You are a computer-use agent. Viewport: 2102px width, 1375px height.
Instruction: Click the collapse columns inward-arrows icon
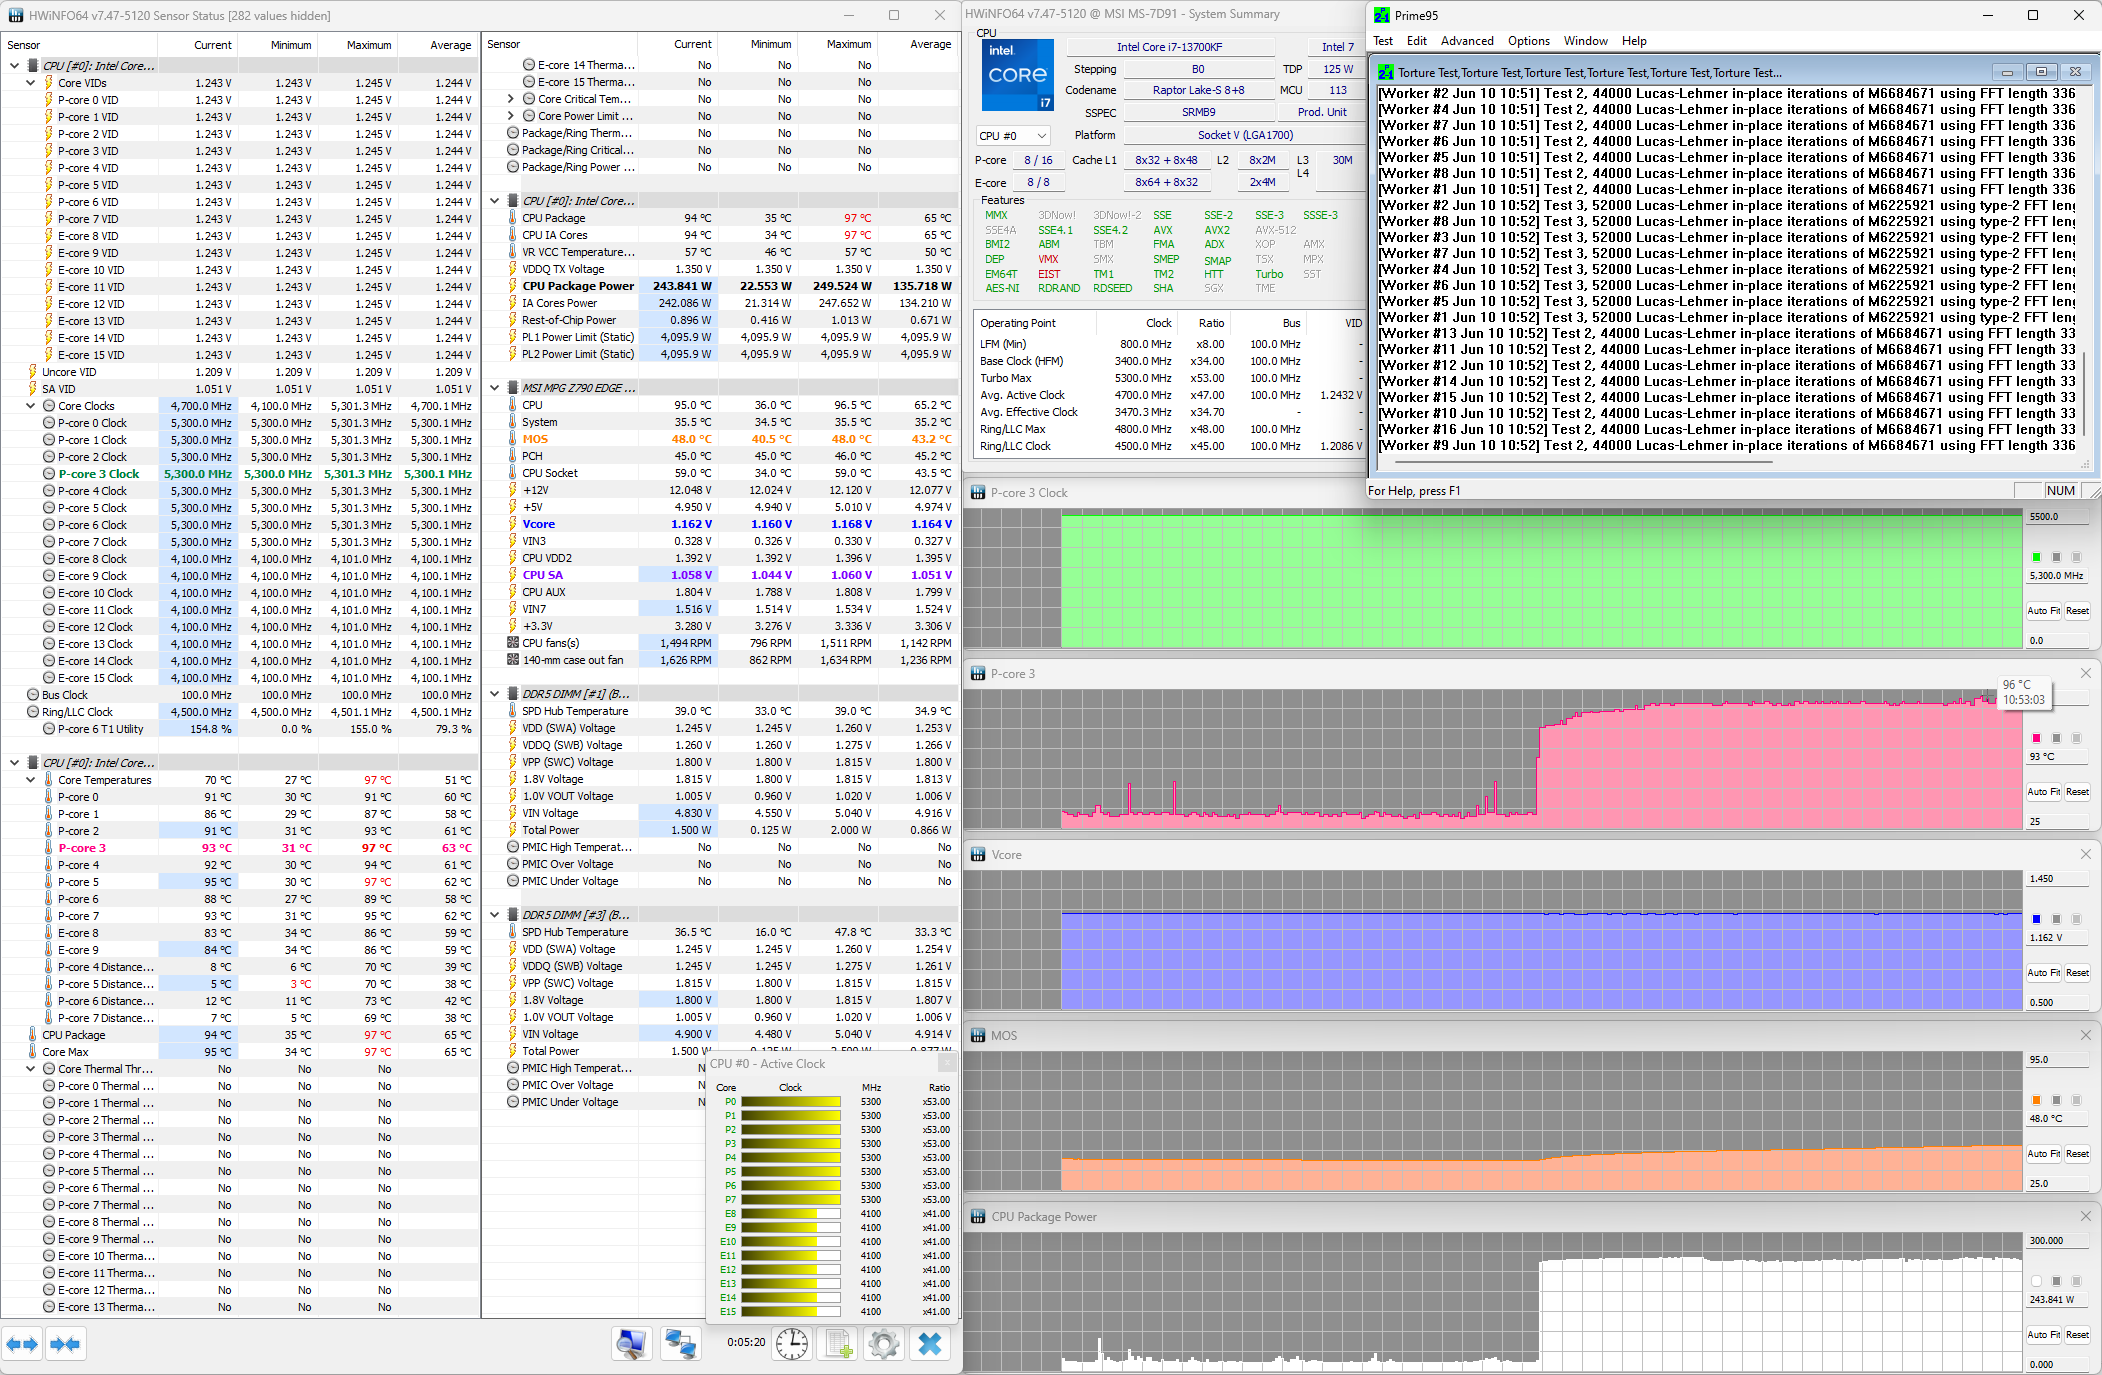tap(65, 1344)
